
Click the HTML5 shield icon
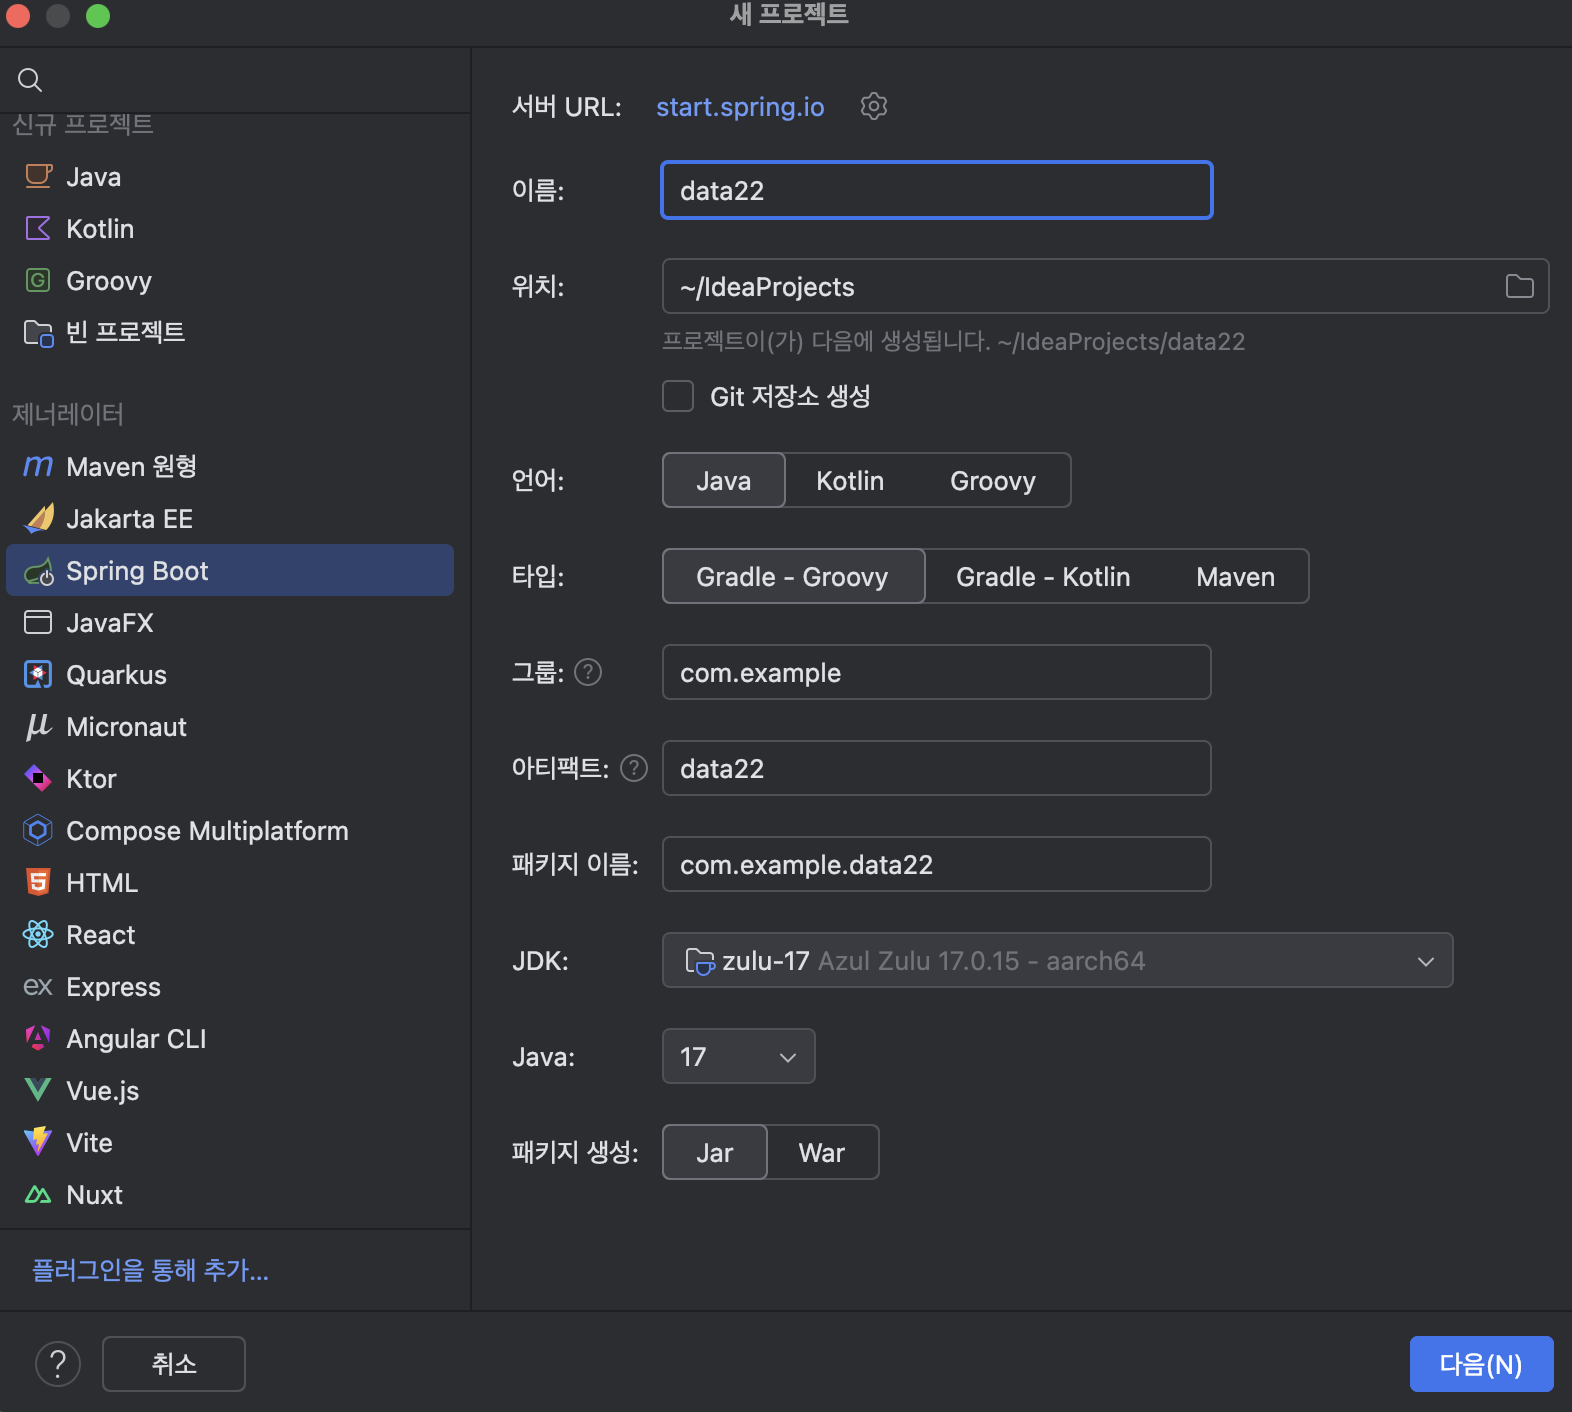pyautogui.click(x=38, y=883)
